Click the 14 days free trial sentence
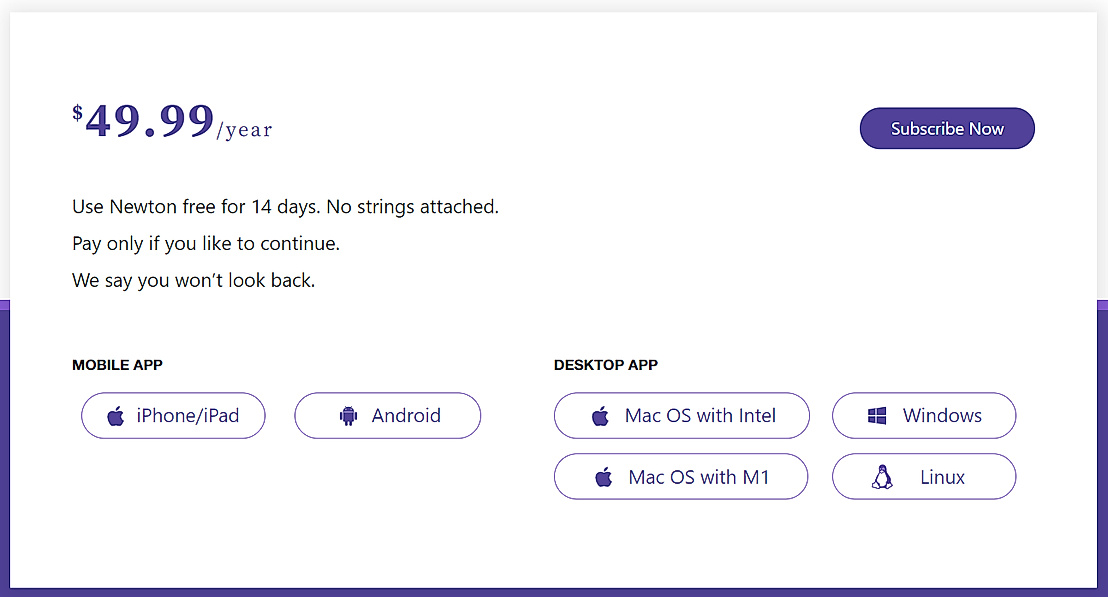This screenshot has width=1108, height=597. pyautogui.click(x=285, y=207)
